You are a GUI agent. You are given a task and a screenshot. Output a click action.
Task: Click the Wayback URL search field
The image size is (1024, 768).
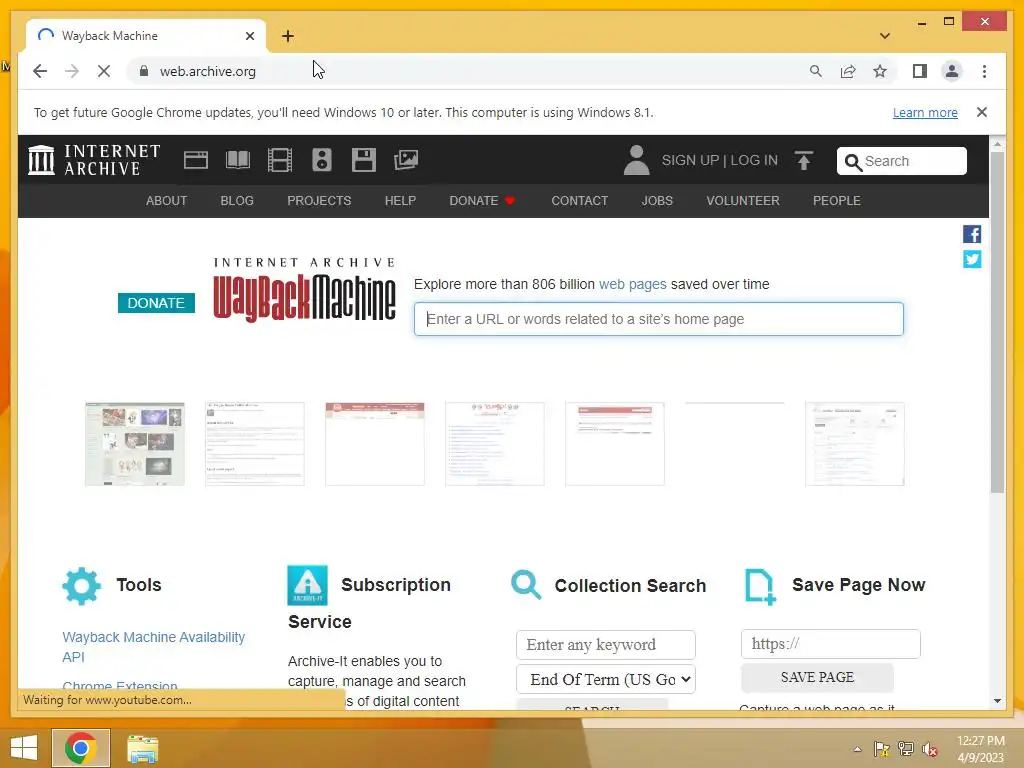(x=658, y=319)
